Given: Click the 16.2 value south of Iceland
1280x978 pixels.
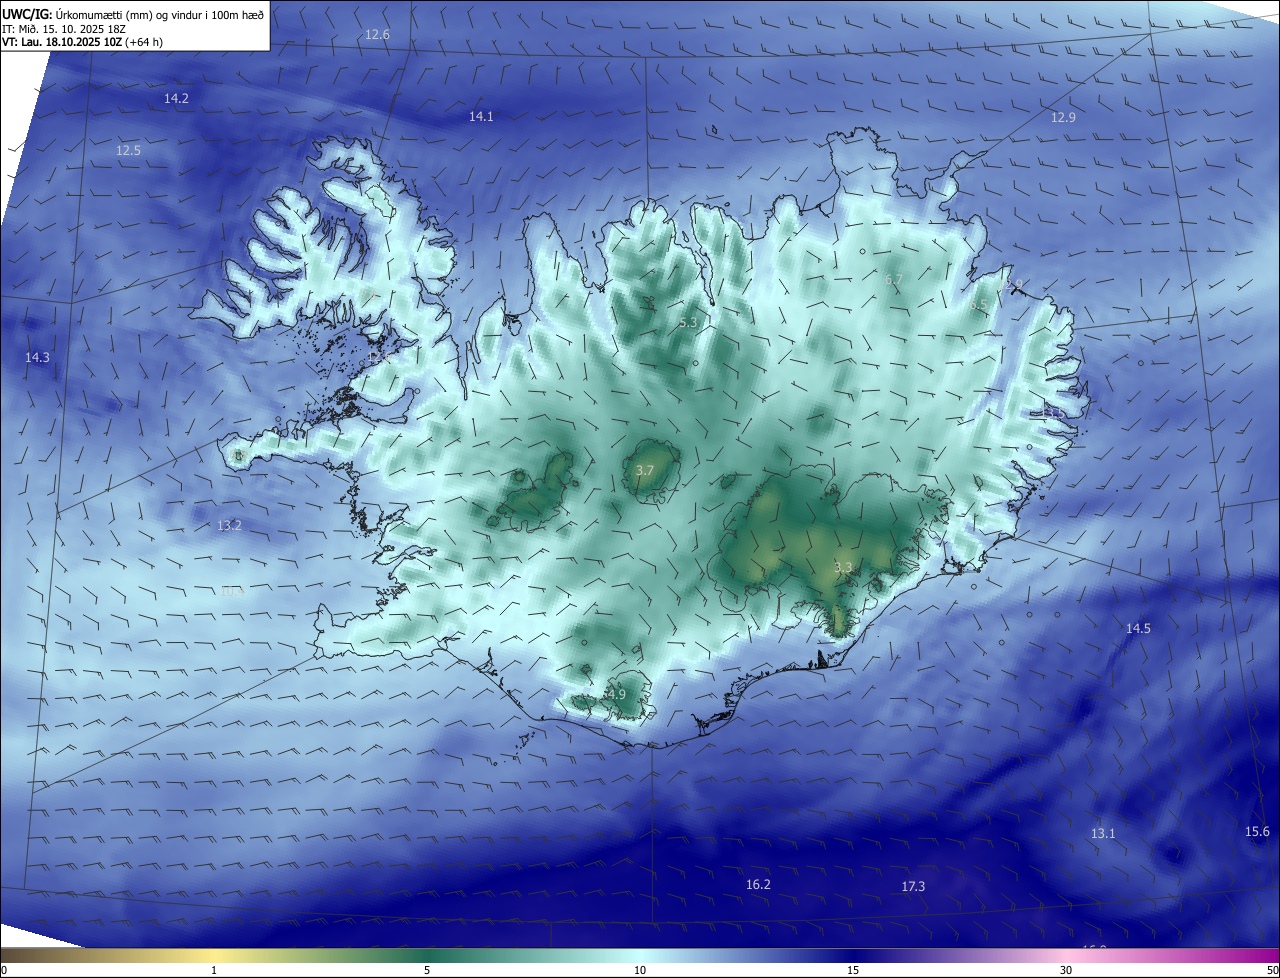Looking at the screenshot, I should [x=758, y=884].
